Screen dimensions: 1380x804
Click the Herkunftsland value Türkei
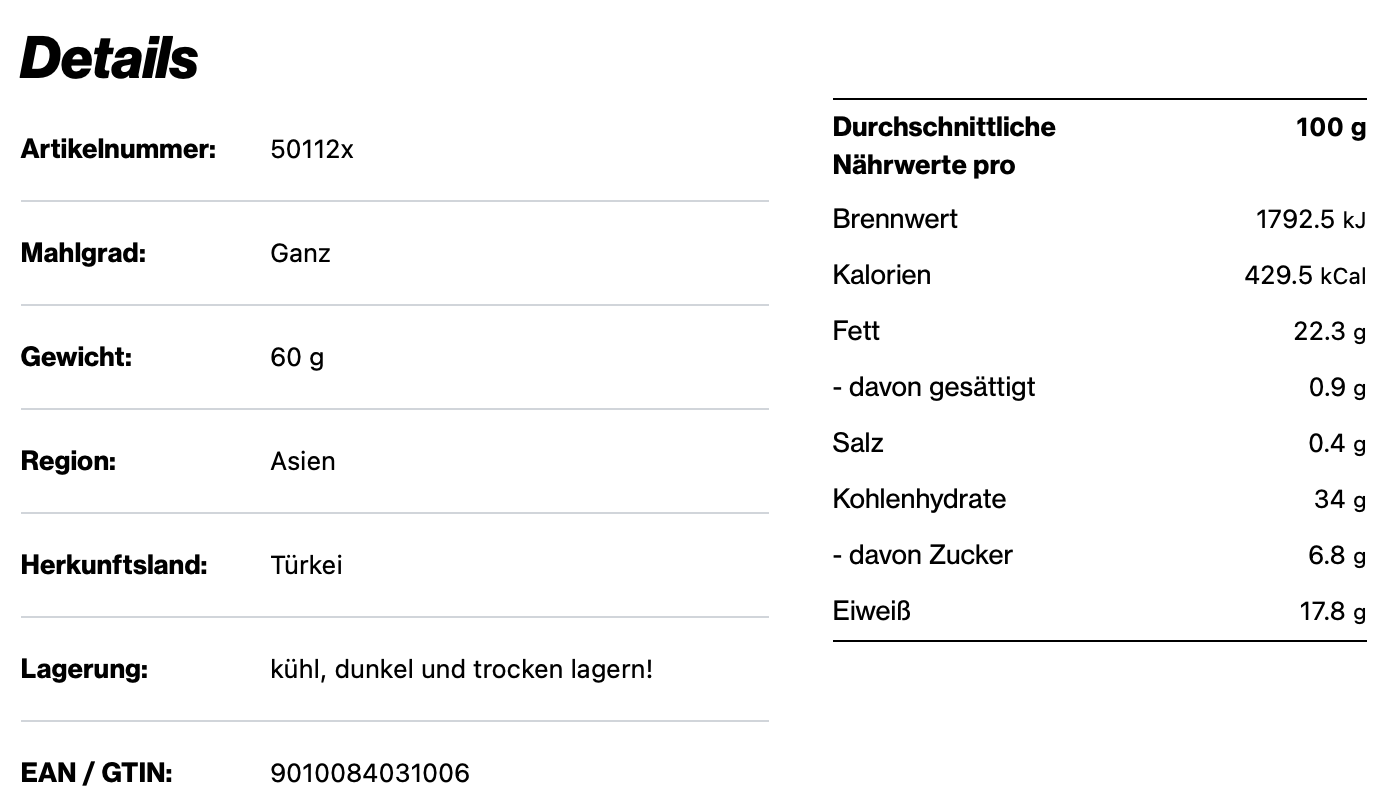[x=306, y=566]
